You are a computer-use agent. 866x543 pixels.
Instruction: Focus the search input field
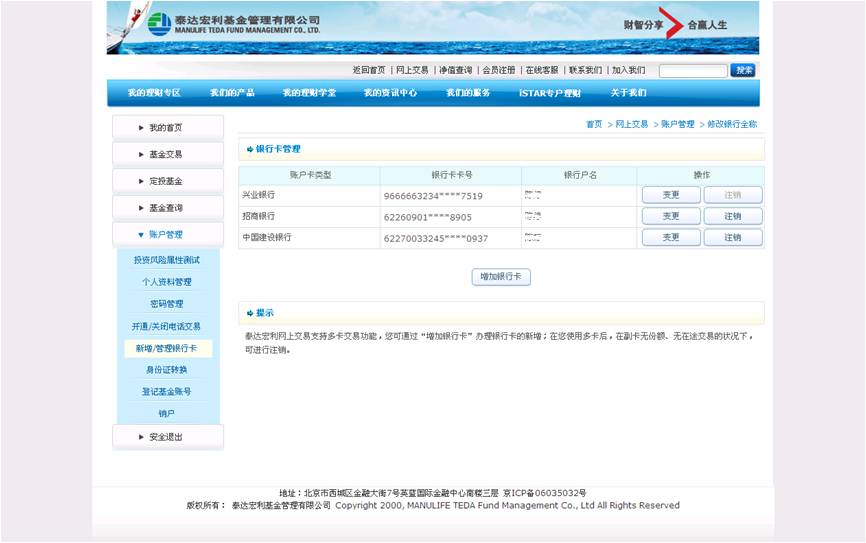pyautogui.click(x=693, y=71)
